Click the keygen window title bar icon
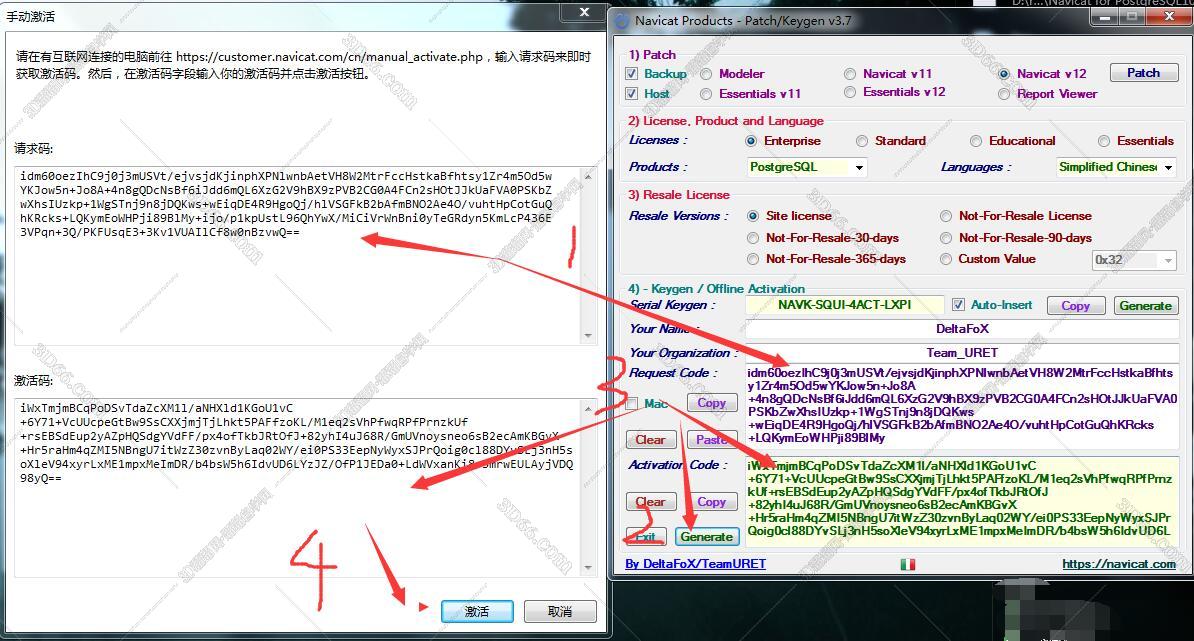The image size is (1194, 641). 622,21
